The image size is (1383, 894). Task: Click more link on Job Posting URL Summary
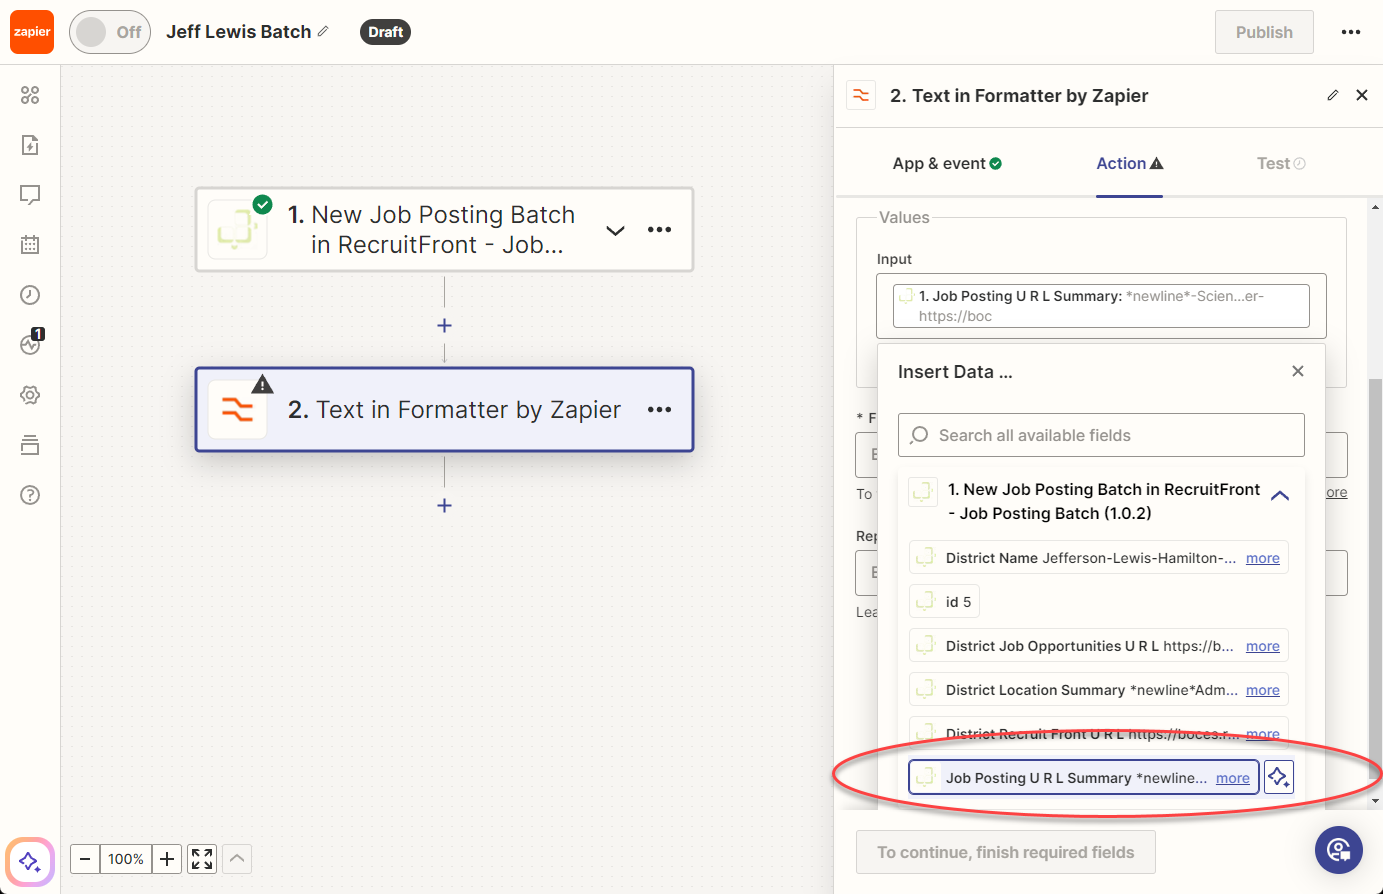pos(1232,778)
